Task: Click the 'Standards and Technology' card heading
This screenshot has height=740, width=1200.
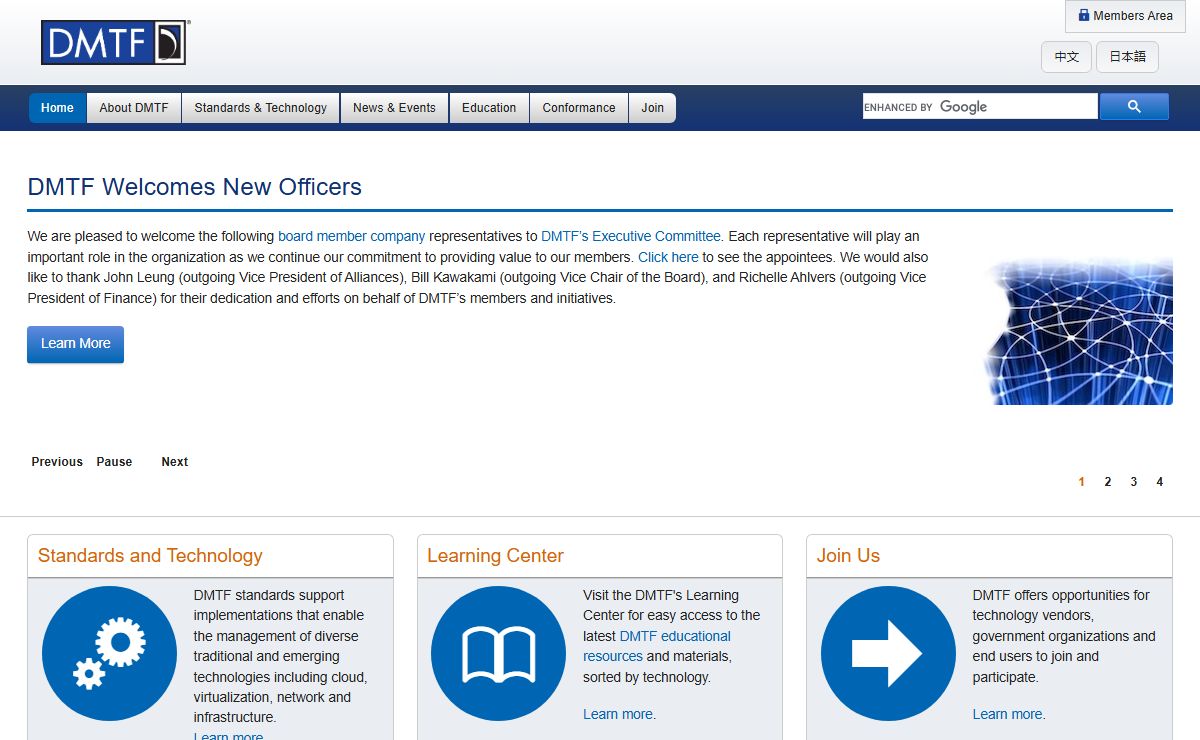Action: [x=150, y=556]
